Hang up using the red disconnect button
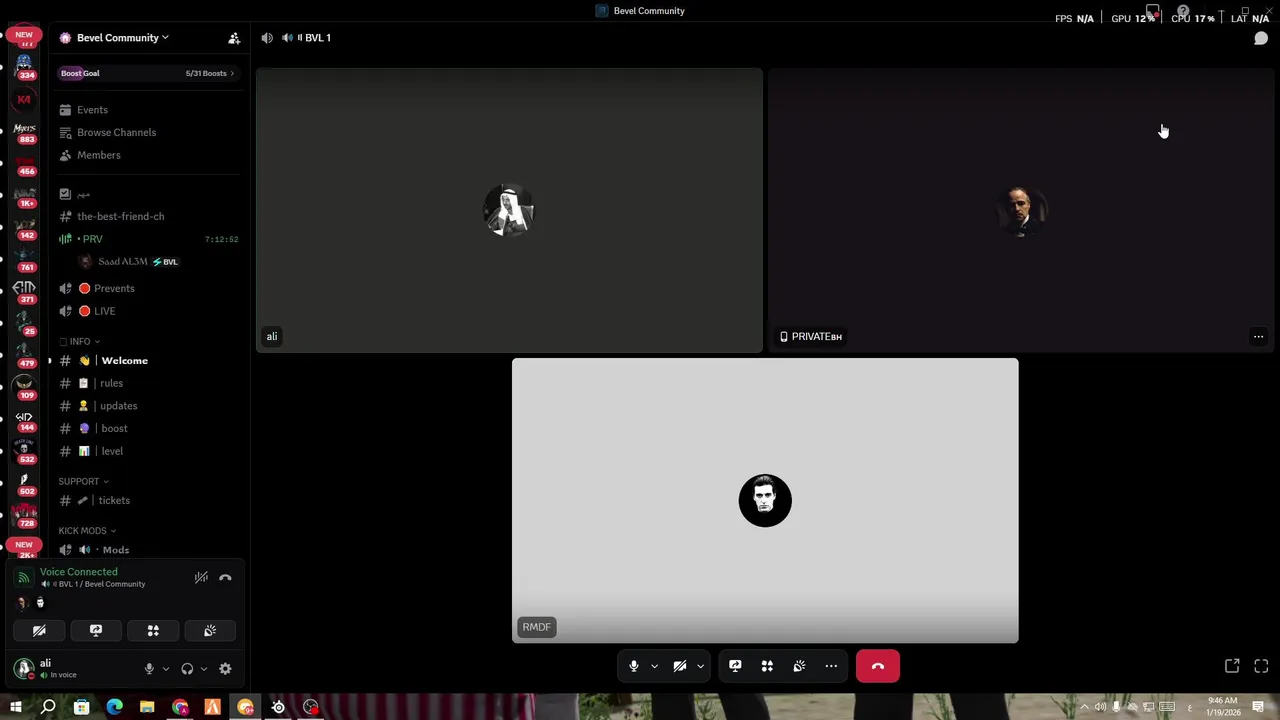1280x720 pixels. pos(878,666)
